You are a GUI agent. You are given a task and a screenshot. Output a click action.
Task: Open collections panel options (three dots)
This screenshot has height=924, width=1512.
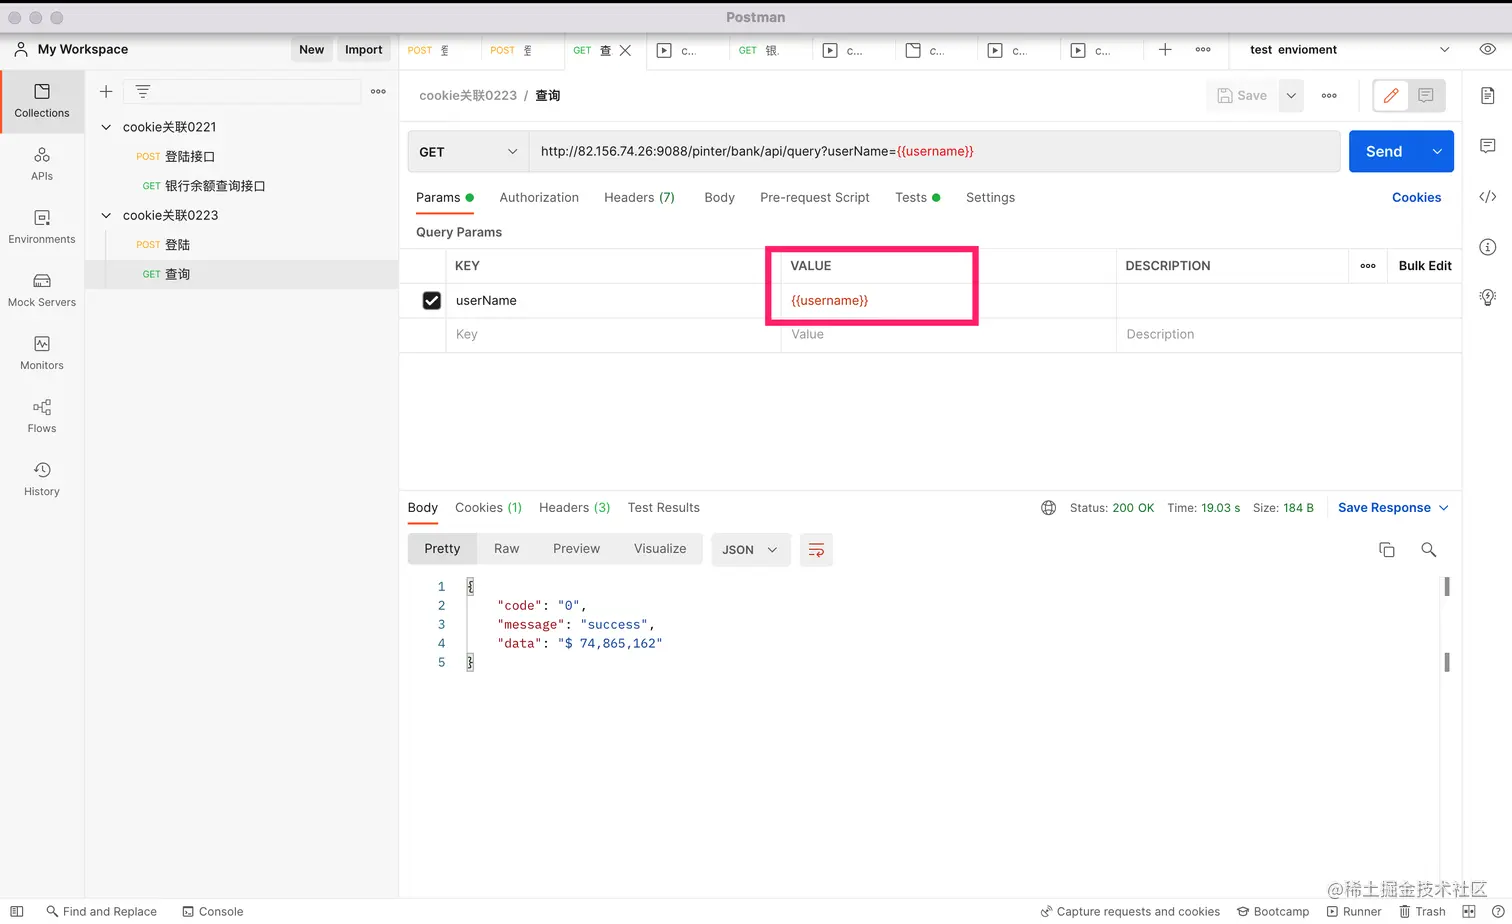378,91
